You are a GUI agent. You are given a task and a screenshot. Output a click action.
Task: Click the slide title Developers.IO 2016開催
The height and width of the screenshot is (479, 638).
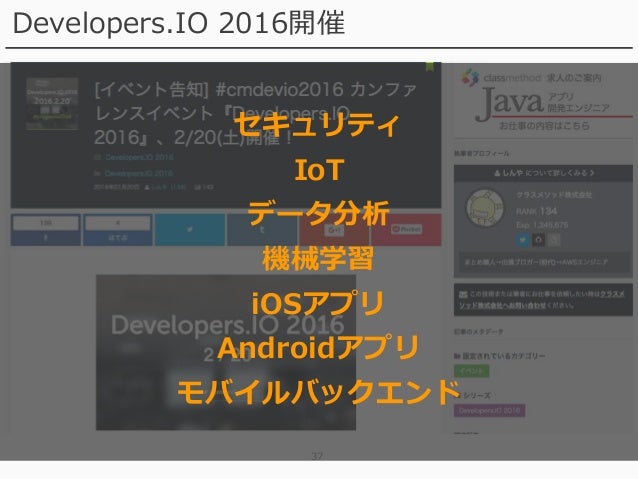point(179,23)
